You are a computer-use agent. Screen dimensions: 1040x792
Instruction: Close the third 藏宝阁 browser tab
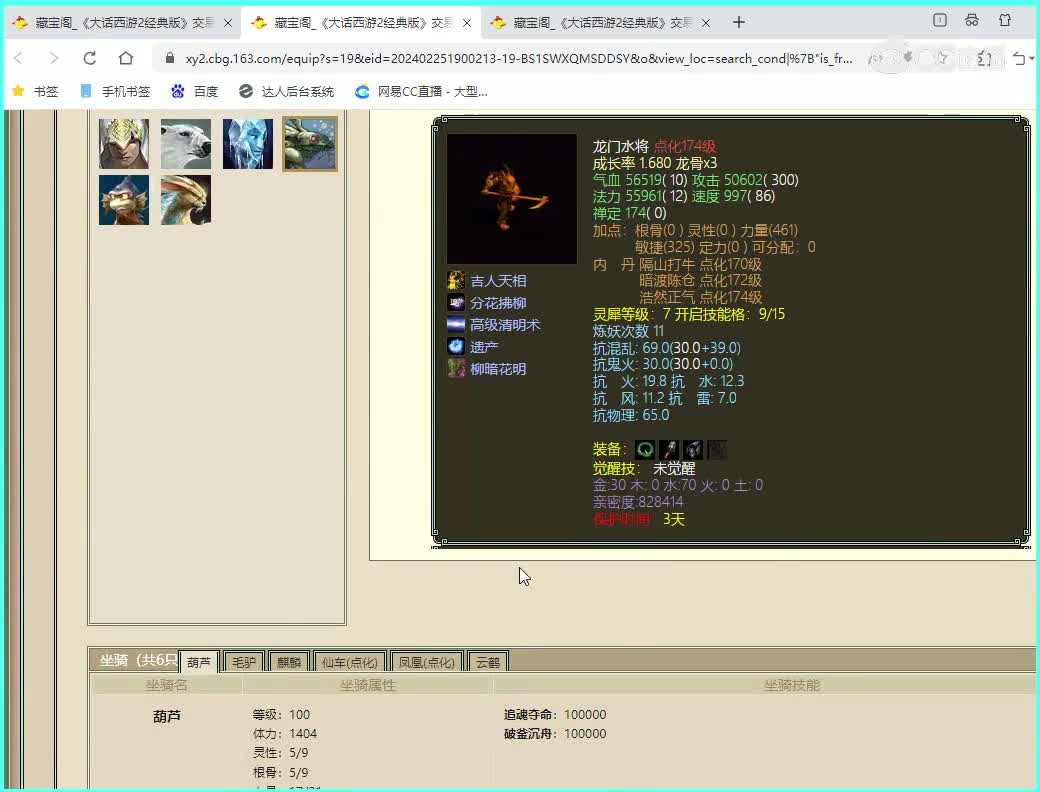coord(706,23)
